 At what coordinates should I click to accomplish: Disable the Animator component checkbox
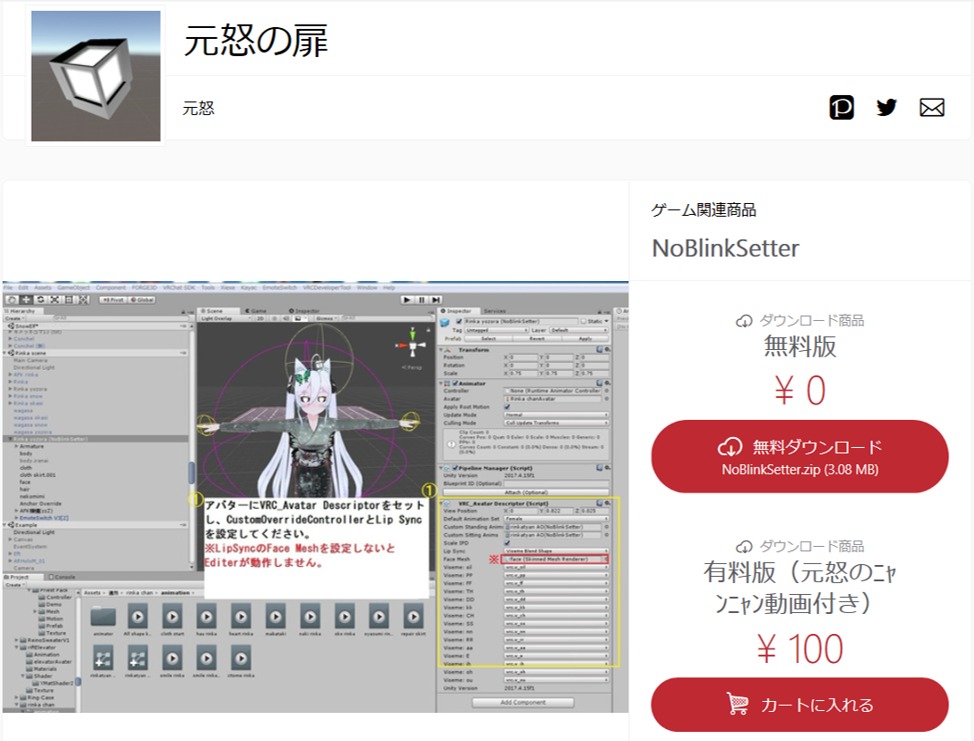click(x=456, y=382)
